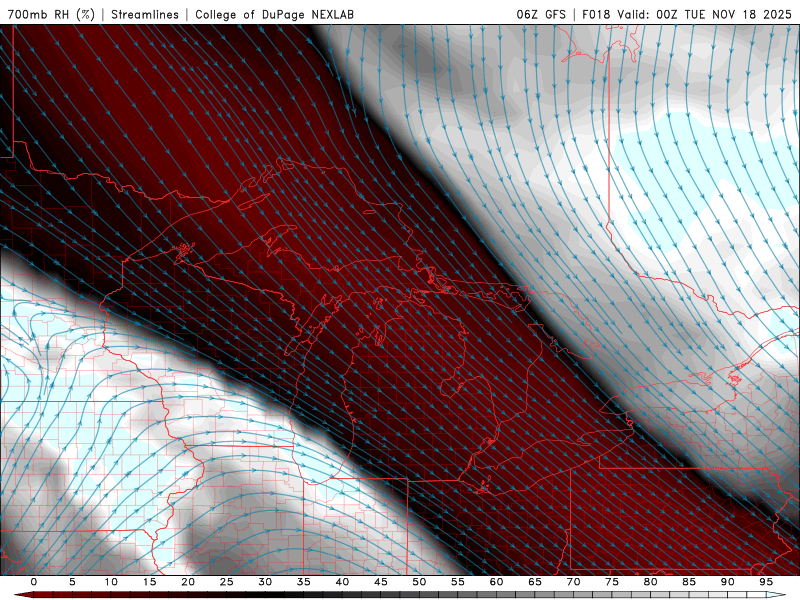Click the "85" colorbar scale label
The height and width of the screenshot is (600, 800).
click(689, 582)
